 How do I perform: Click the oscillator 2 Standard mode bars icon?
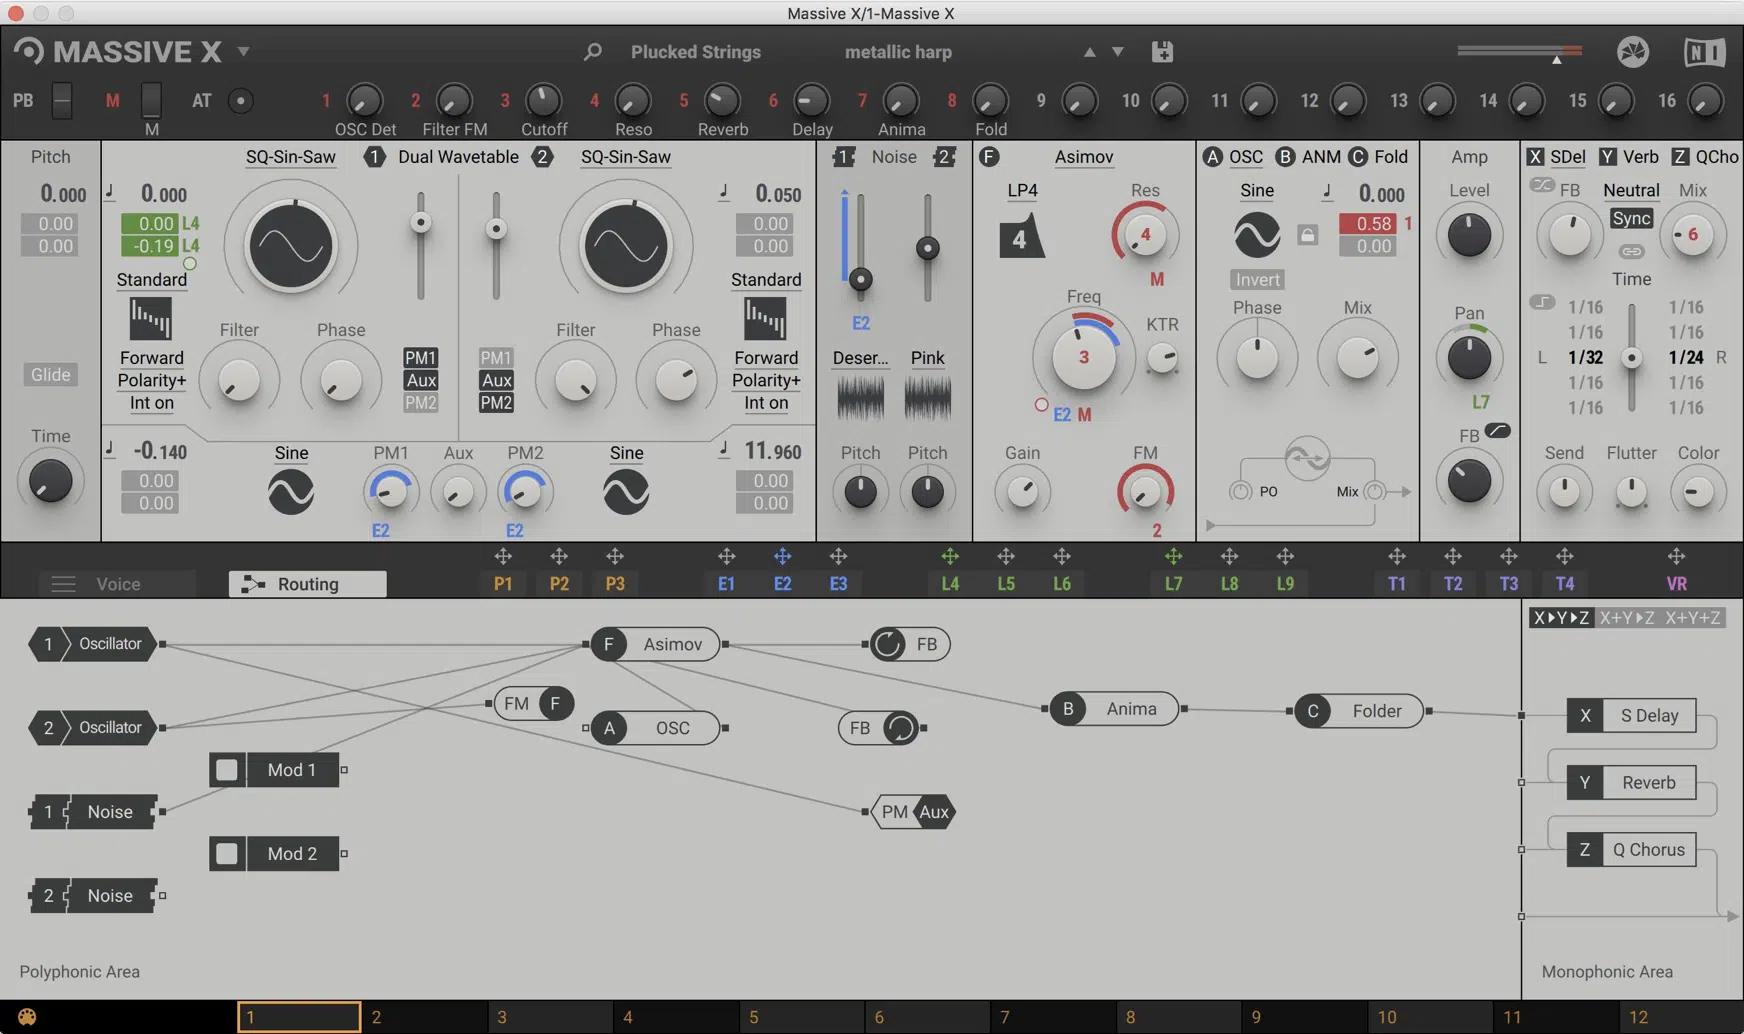(765, 319)
